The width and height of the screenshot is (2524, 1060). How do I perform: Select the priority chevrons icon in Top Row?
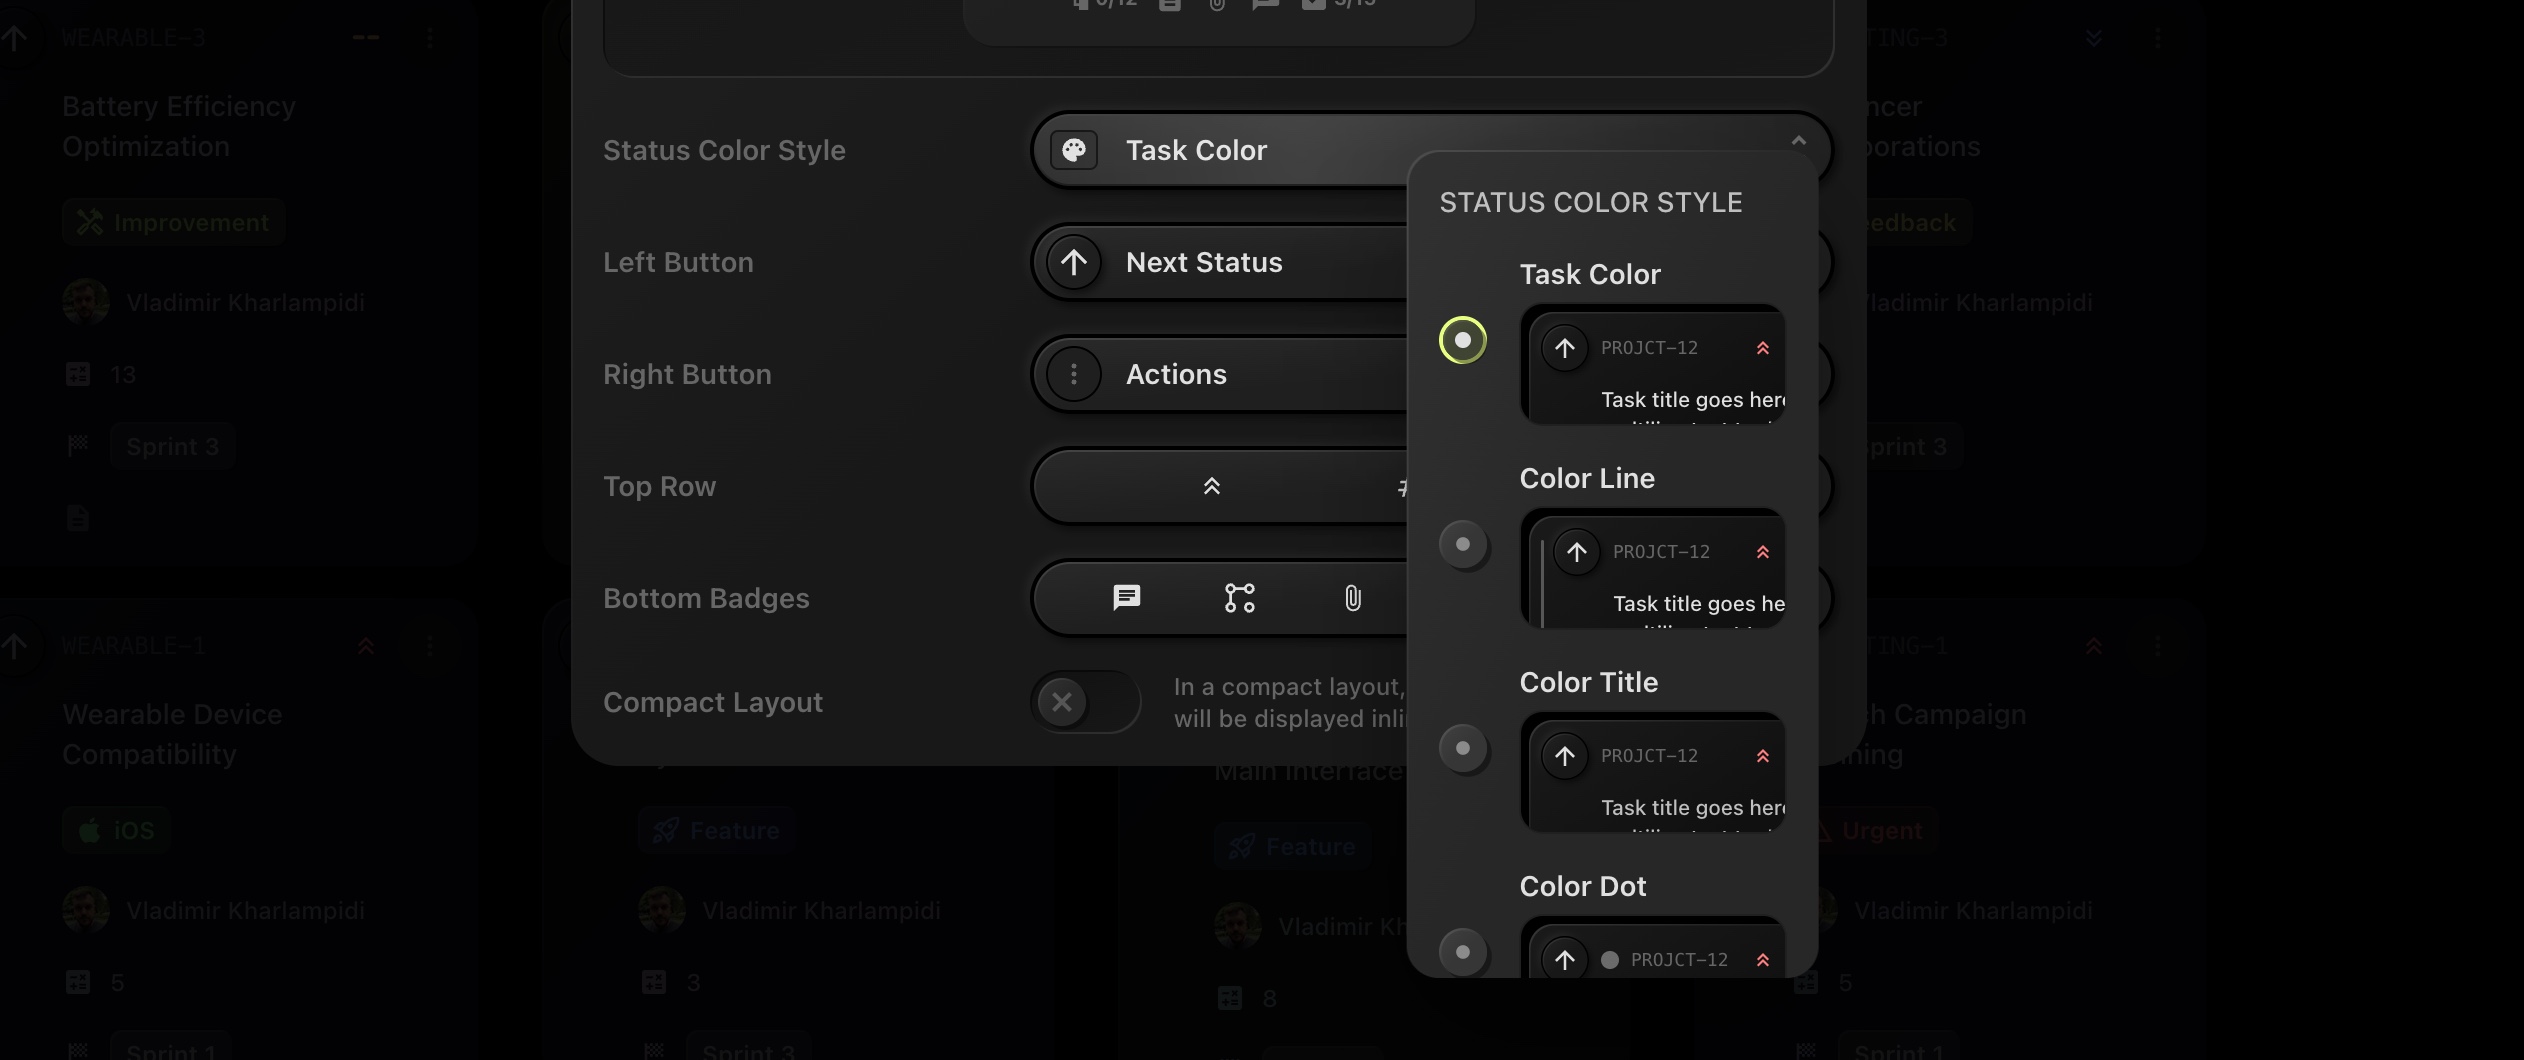[x=1211, y=486]
